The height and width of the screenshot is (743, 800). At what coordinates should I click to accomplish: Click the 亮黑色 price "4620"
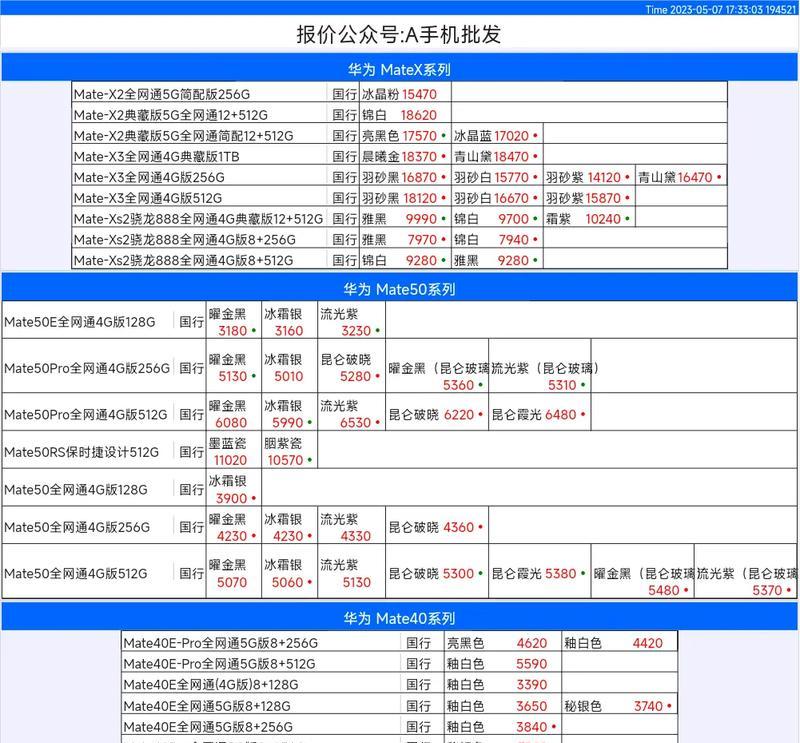(x=532, y=643)
